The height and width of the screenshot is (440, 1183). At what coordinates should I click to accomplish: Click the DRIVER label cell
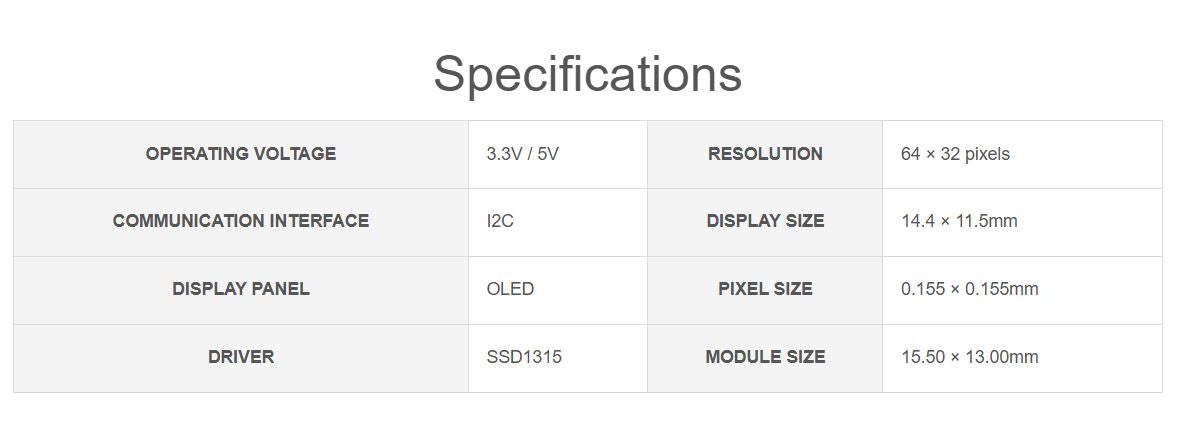click(241, 357)
